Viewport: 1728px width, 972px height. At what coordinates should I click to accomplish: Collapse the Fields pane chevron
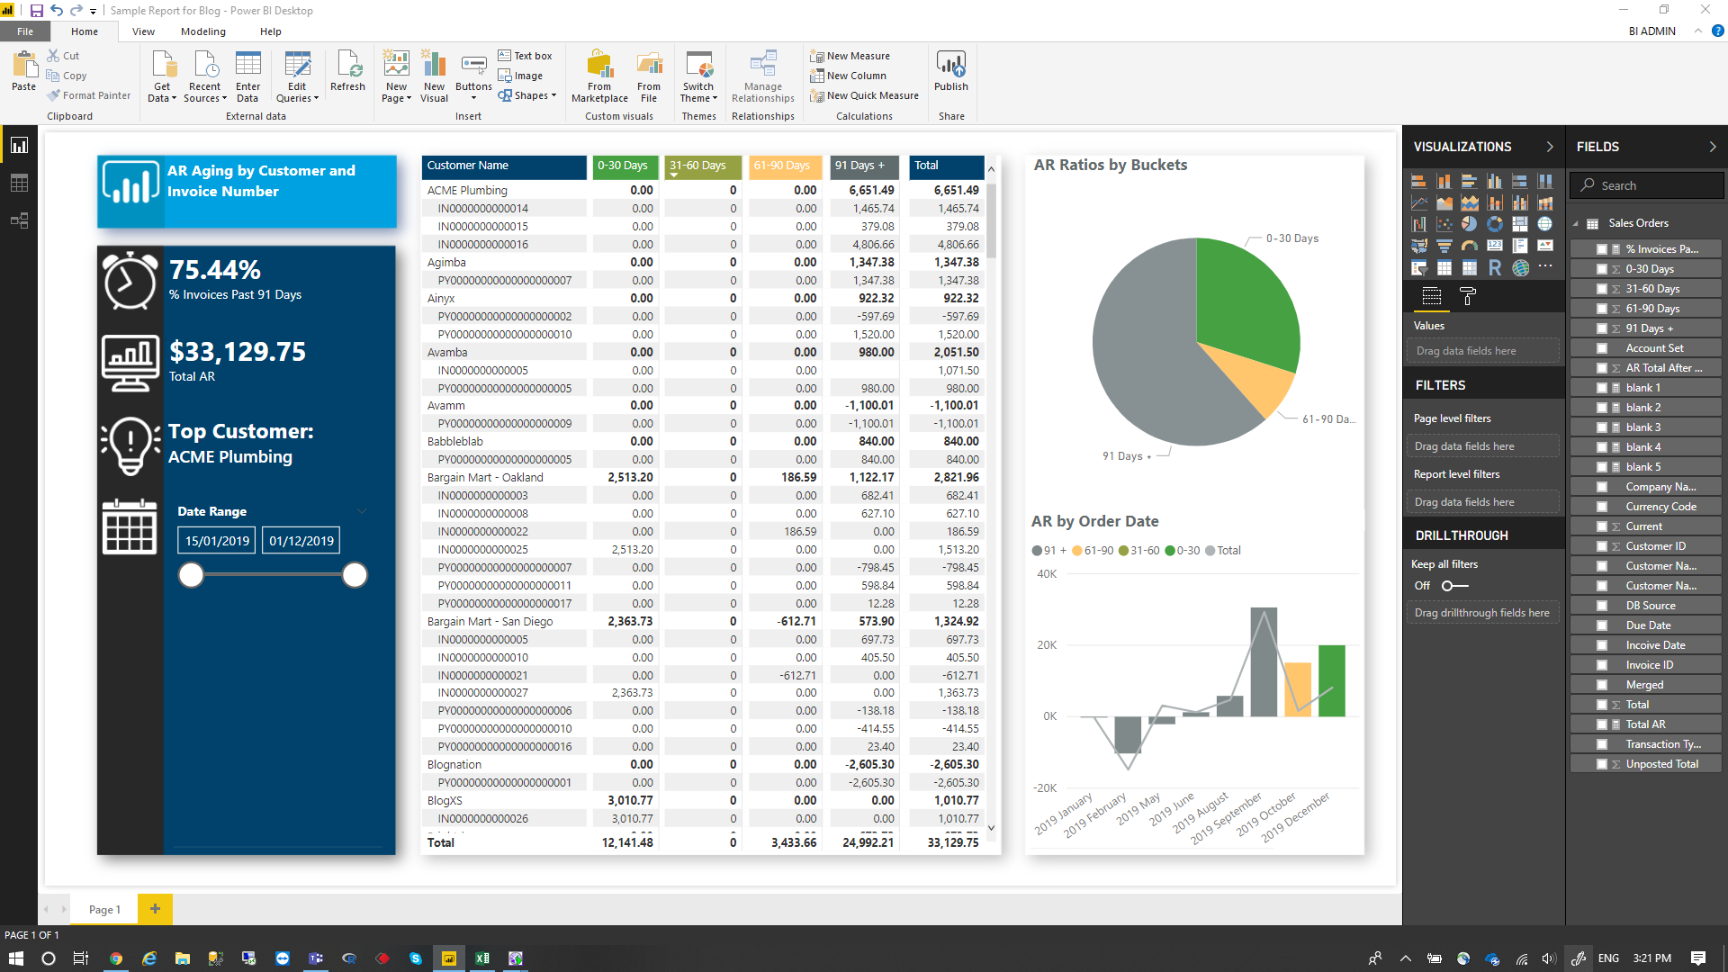(1712, 146)
